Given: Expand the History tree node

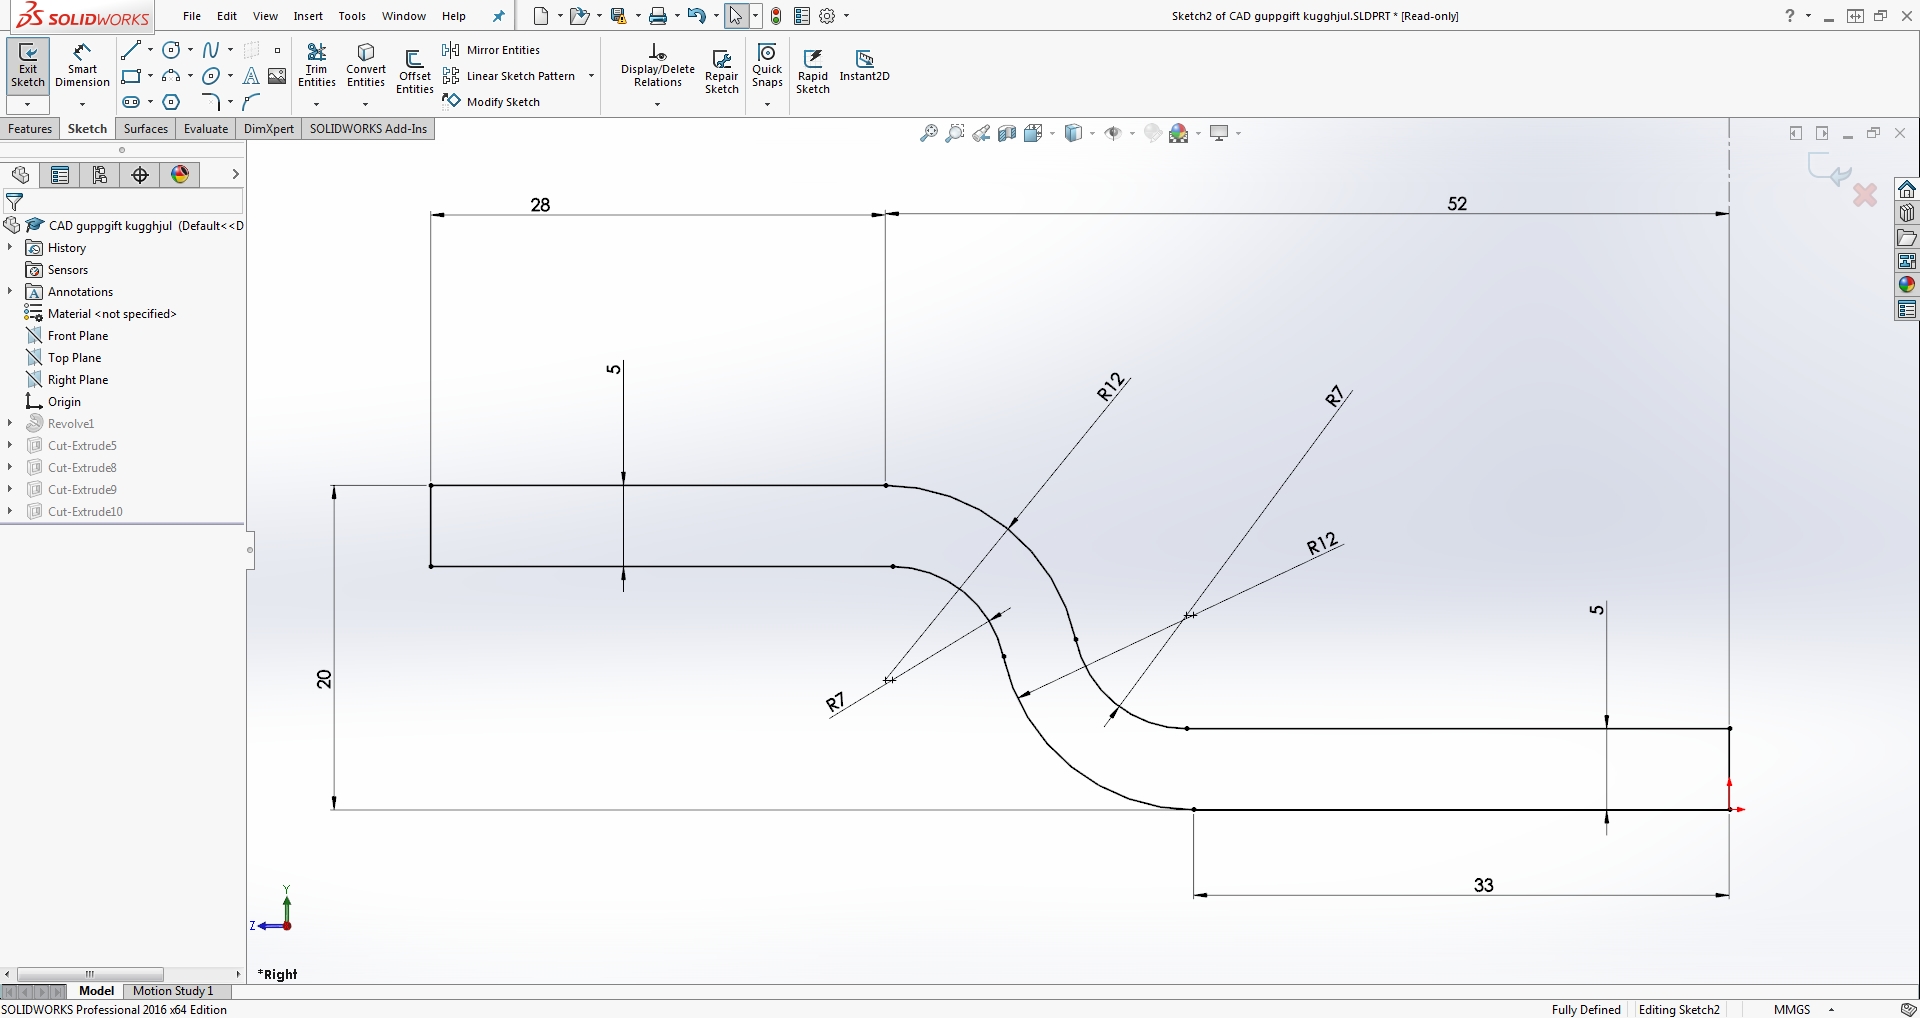Looking at the screenshot, I should (x=10, y=247).
